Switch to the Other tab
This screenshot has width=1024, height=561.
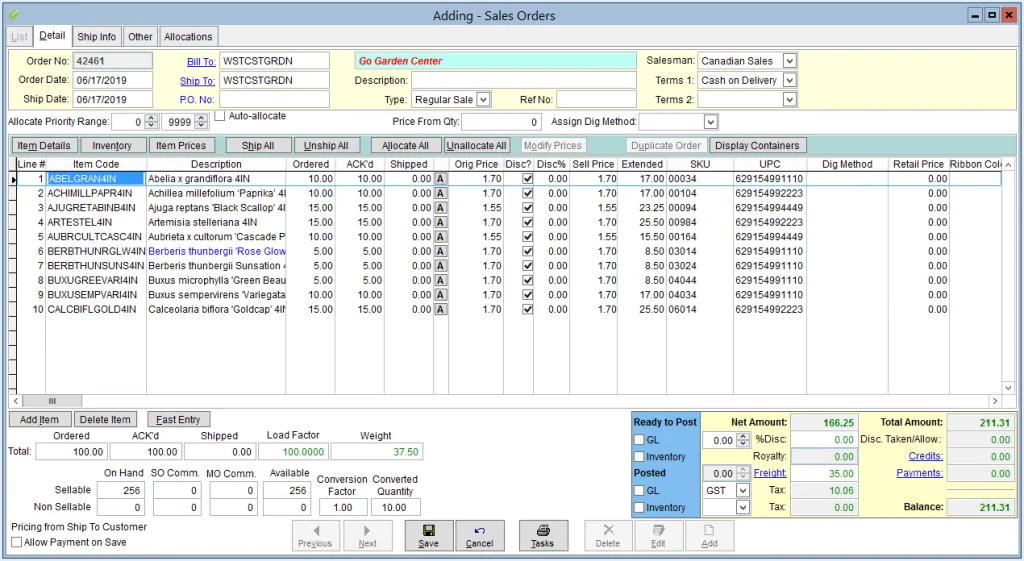140,37
